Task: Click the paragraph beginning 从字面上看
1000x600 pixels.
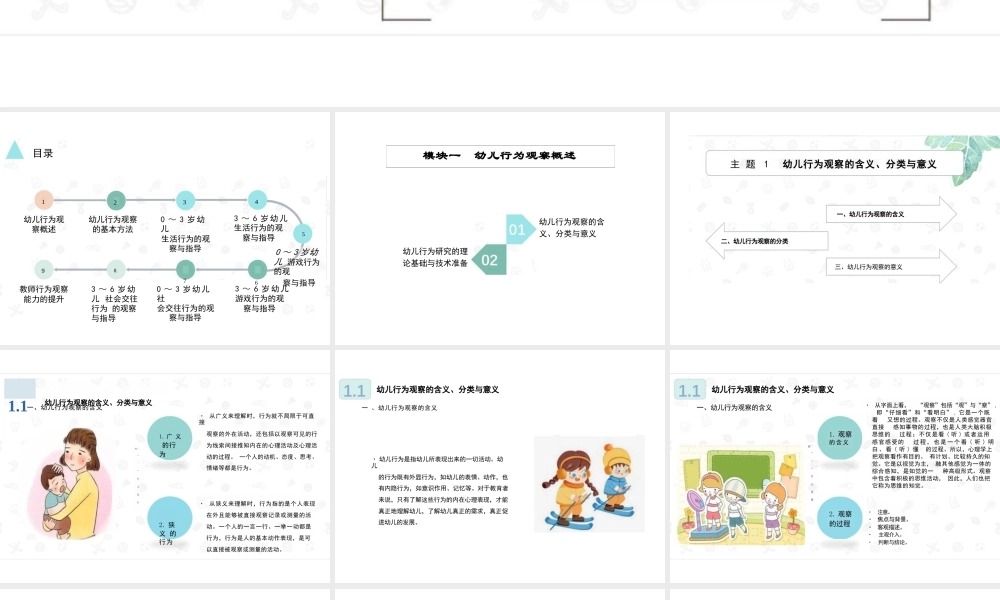Action: click(x=930, y=445)
